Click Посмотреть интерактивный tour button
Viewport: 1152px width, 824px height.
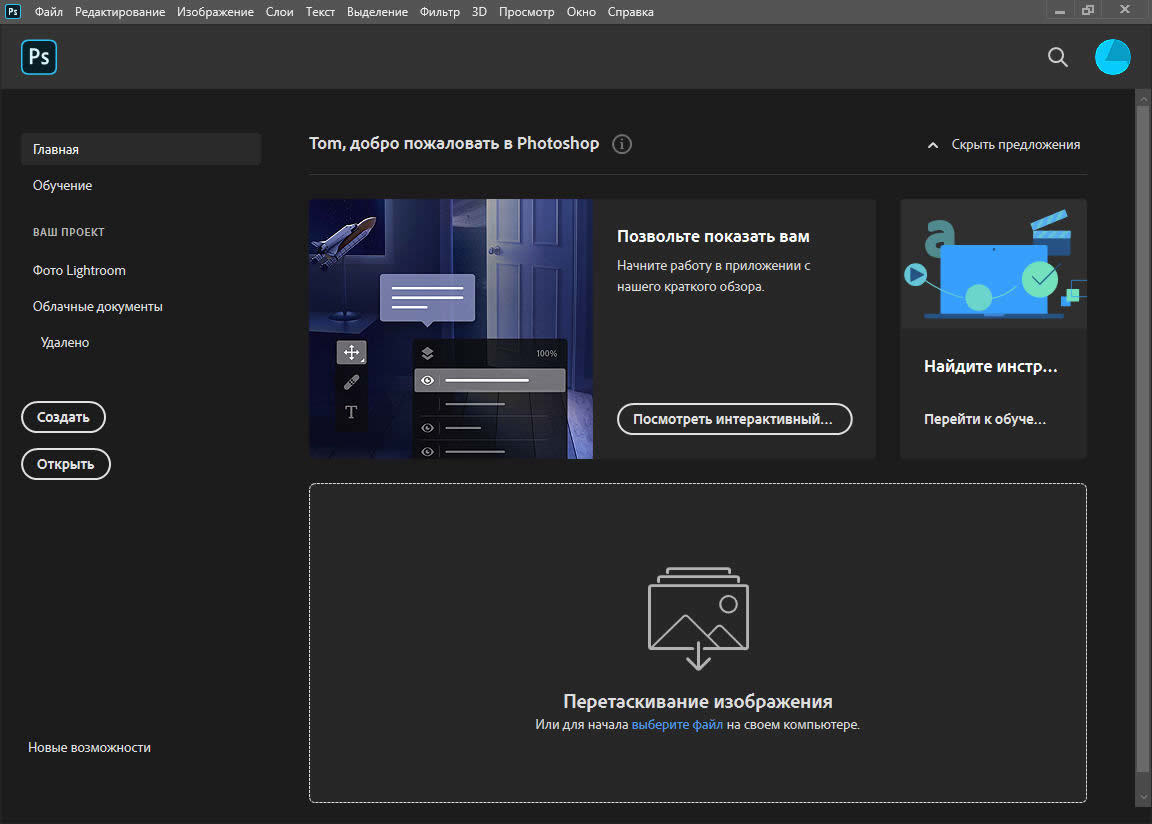point(734,419)
